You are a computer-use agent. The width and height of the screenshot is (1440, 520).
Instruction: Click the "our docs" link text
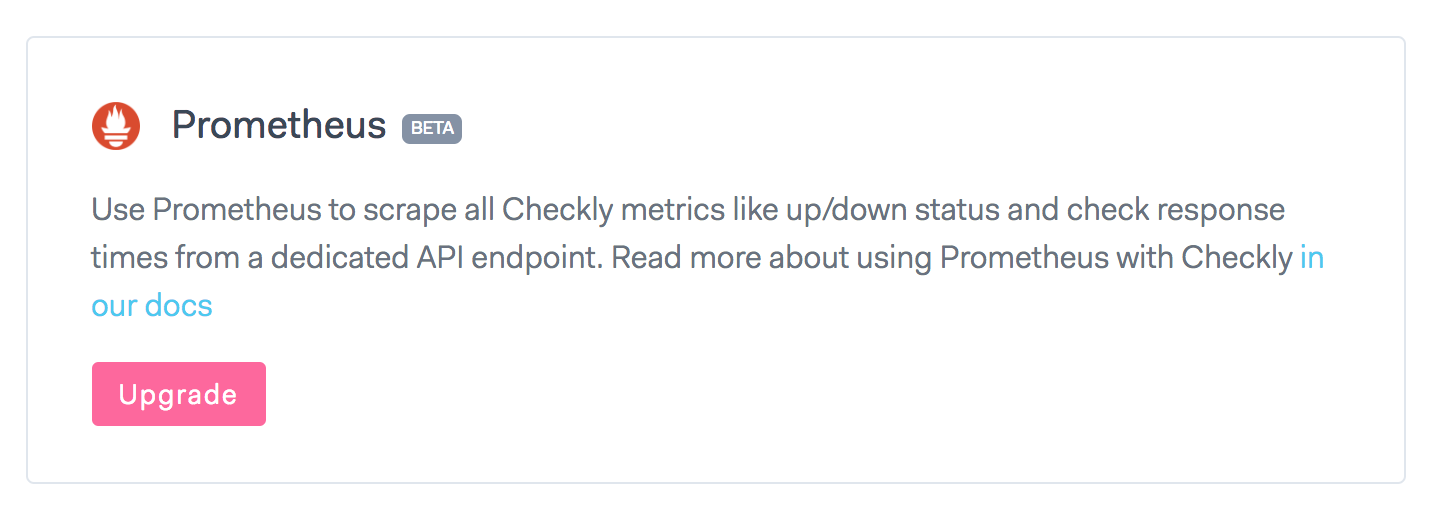152,305
